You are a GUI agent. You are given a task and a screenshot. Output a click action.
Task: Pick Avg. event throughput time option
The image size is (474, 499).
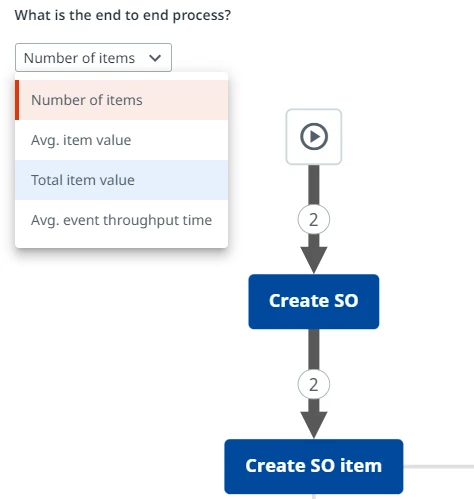click(x=122, y=220)
